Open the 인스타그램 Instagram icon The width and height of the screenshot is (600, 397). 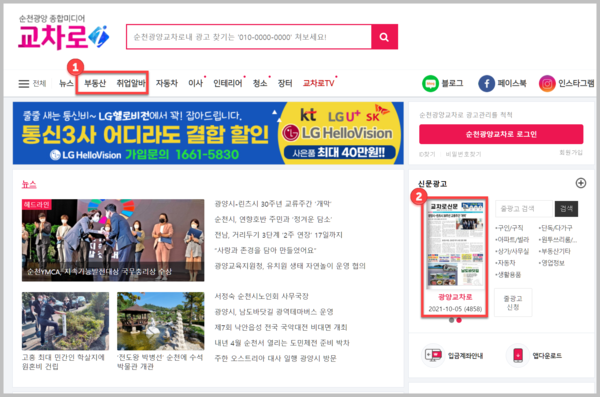coord(547,83)
